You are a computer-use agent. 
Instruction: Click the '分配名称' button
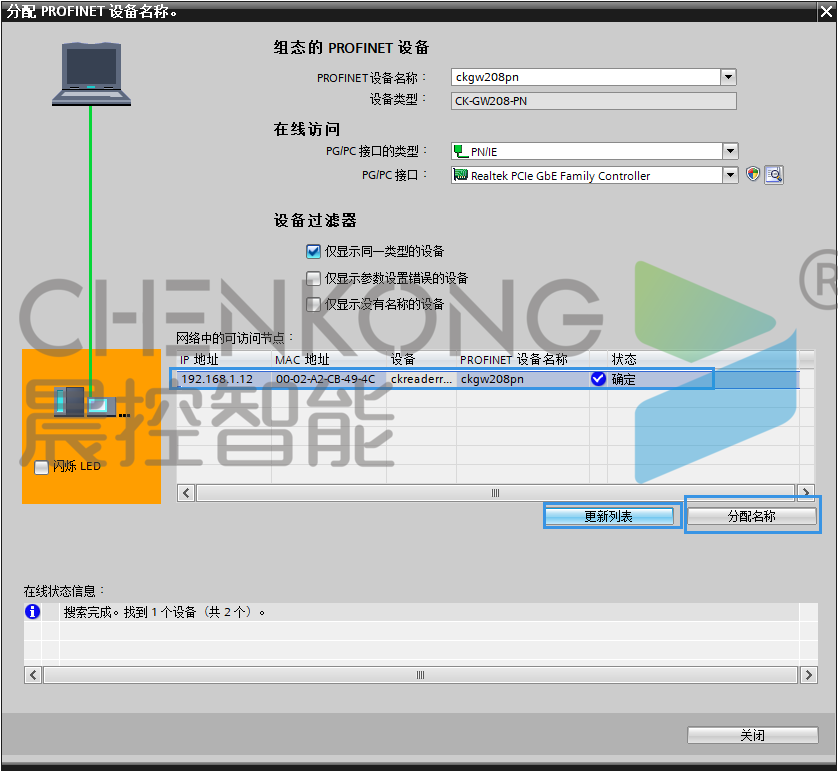point(752,516)
